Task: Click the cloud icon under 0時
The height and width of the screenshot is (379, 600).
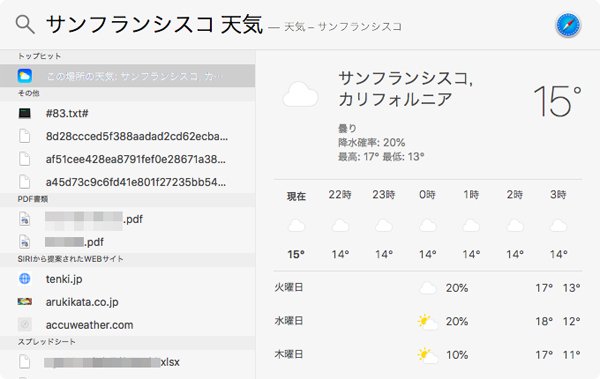Action: [427, 225]
